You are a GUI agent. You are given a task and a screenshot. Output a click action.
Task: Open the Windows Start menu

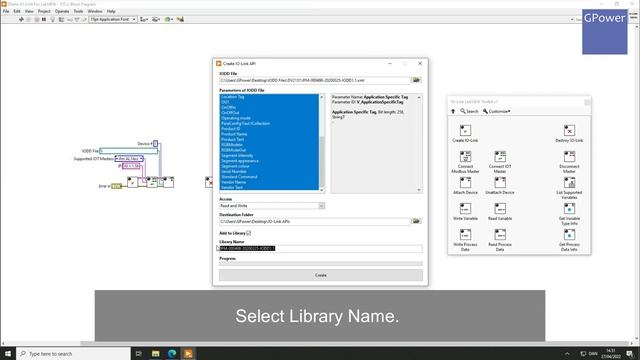click(8, 353)
